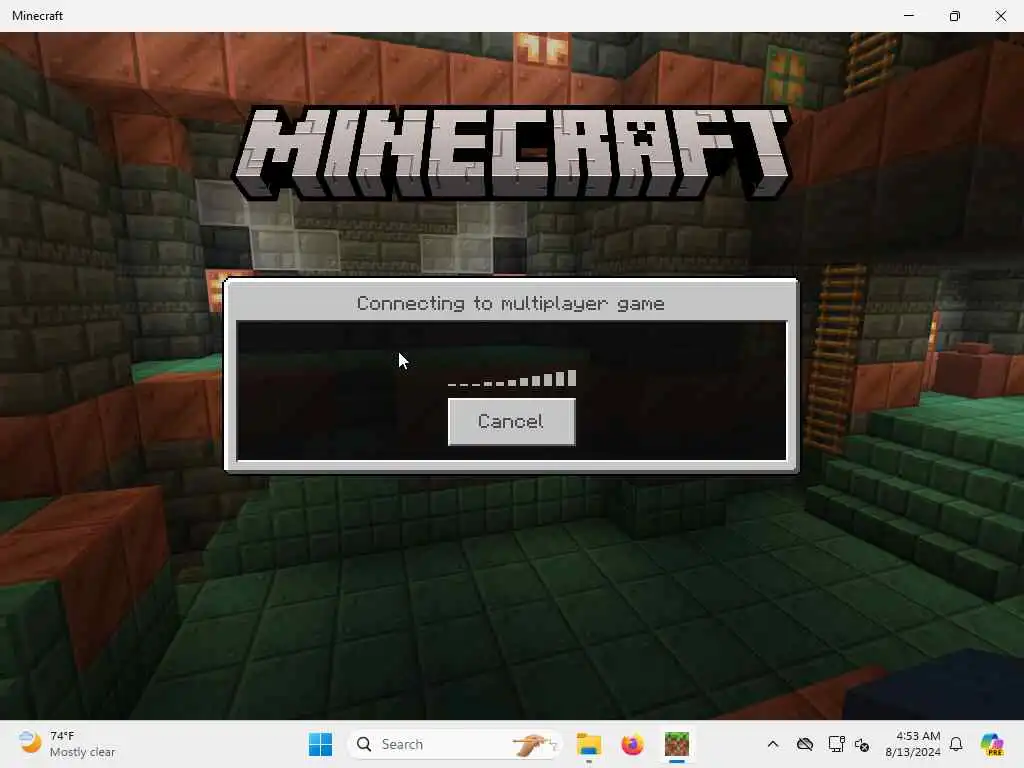The height and width of the screenshot is (768, 1024).
Task: Select the Minecraft taskbar icon
Action: point(677,744)
